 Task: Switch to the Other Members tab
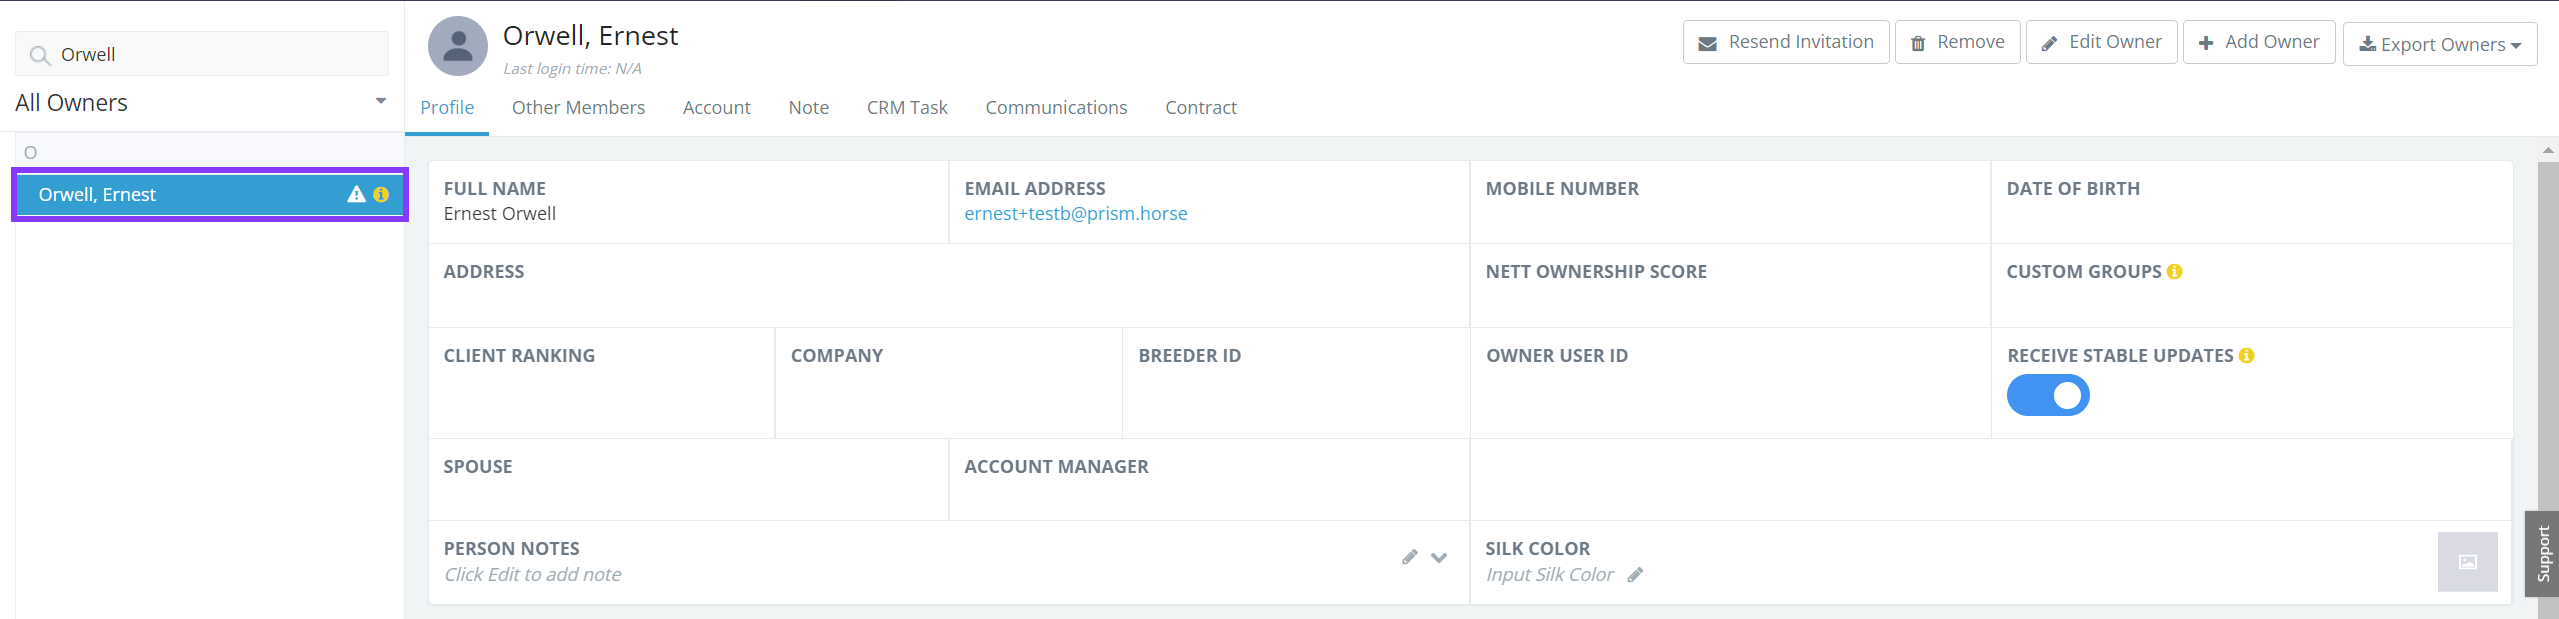click(578, 108)
